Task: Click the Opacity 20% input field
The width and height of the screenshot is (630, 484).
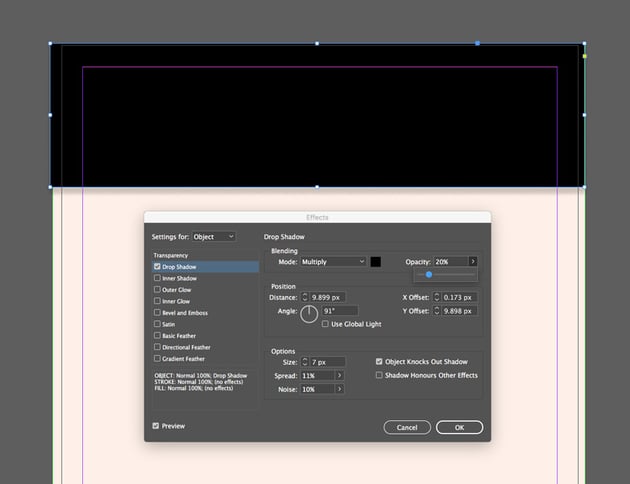Action: tap(451, 262)
